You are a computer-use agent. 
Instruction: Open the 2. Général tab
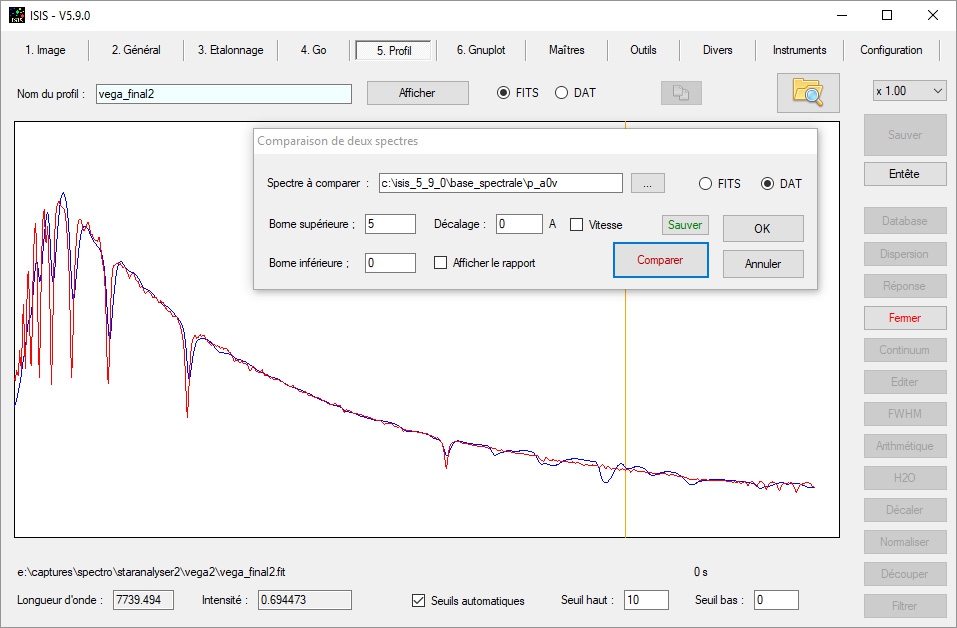136,50
